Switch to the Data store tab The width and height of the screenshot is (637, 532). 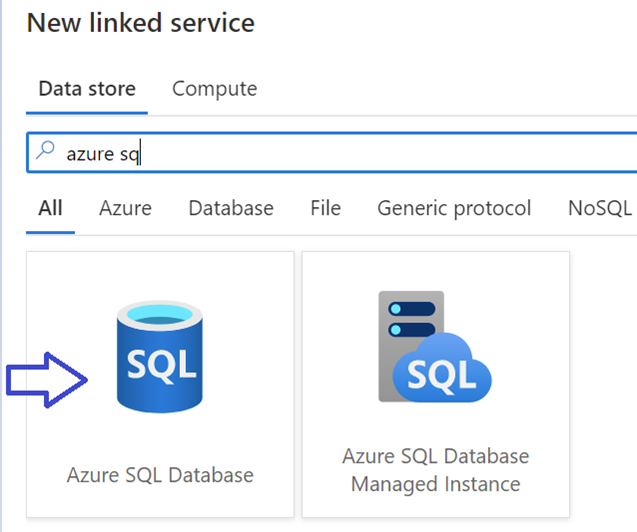coord(87,89)
